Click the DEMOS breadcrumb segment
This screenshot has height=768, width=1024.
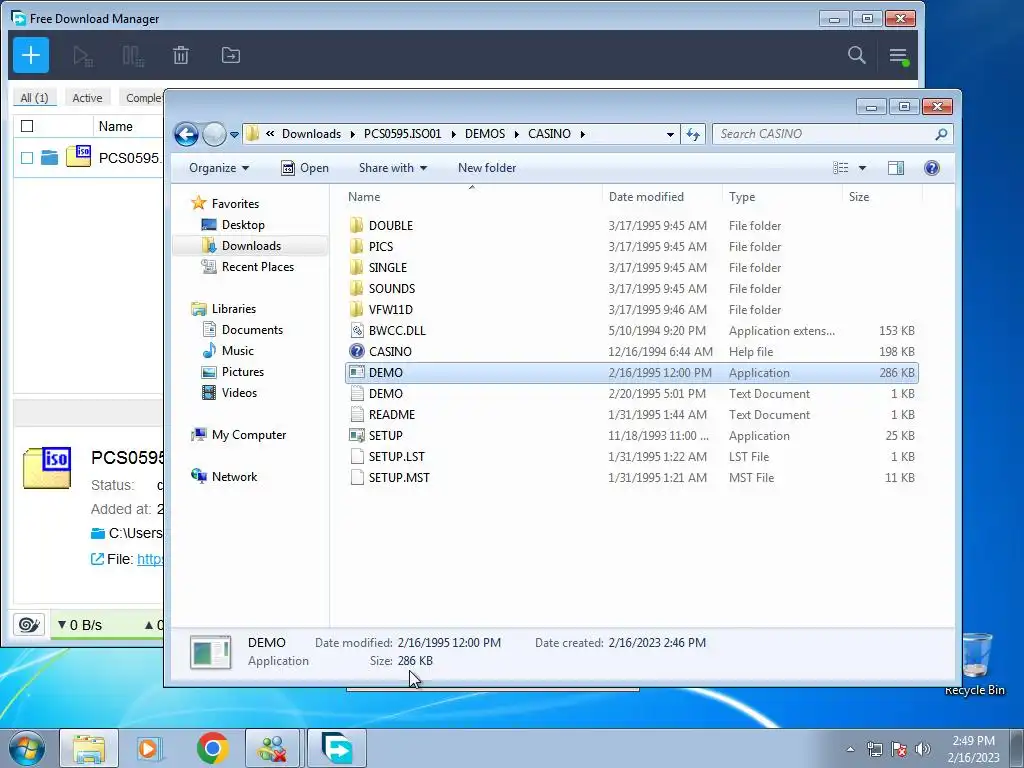485,134
